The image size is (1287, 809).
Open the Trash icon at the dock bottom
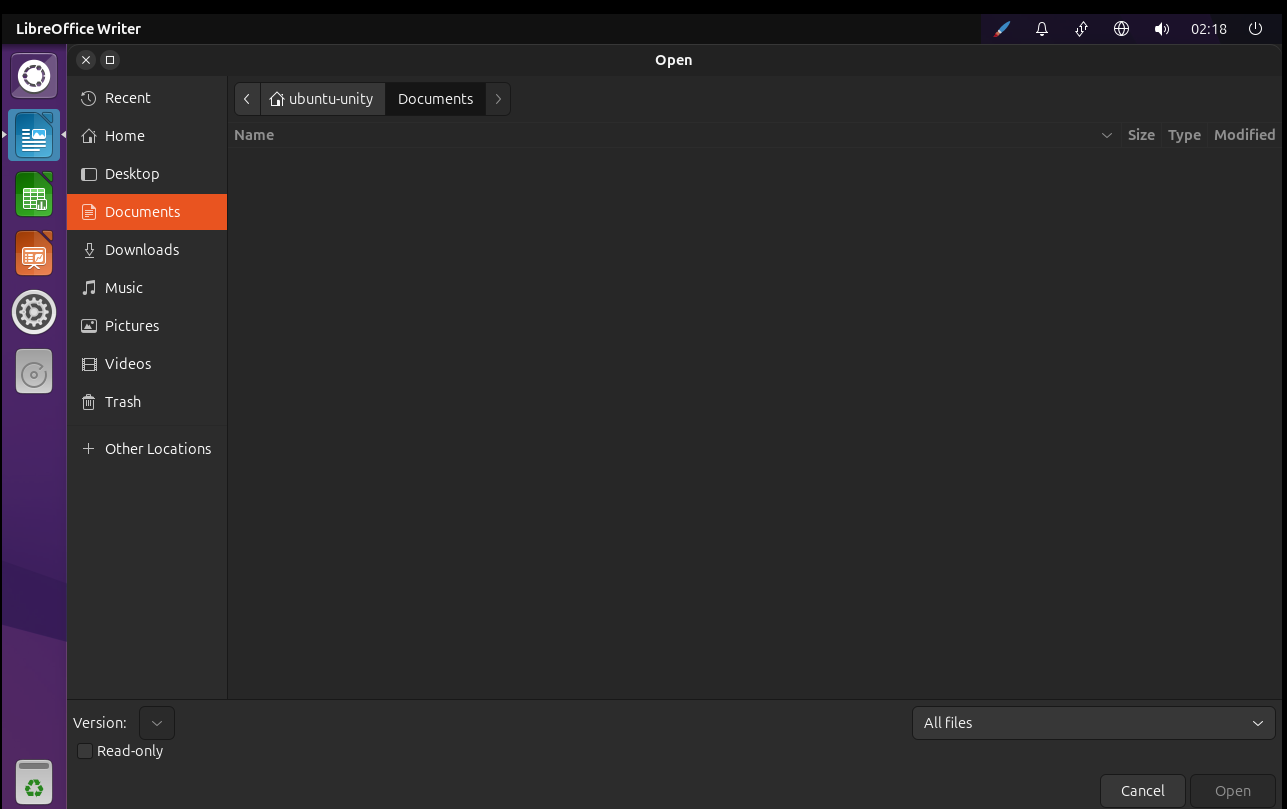tap(34, 781)
